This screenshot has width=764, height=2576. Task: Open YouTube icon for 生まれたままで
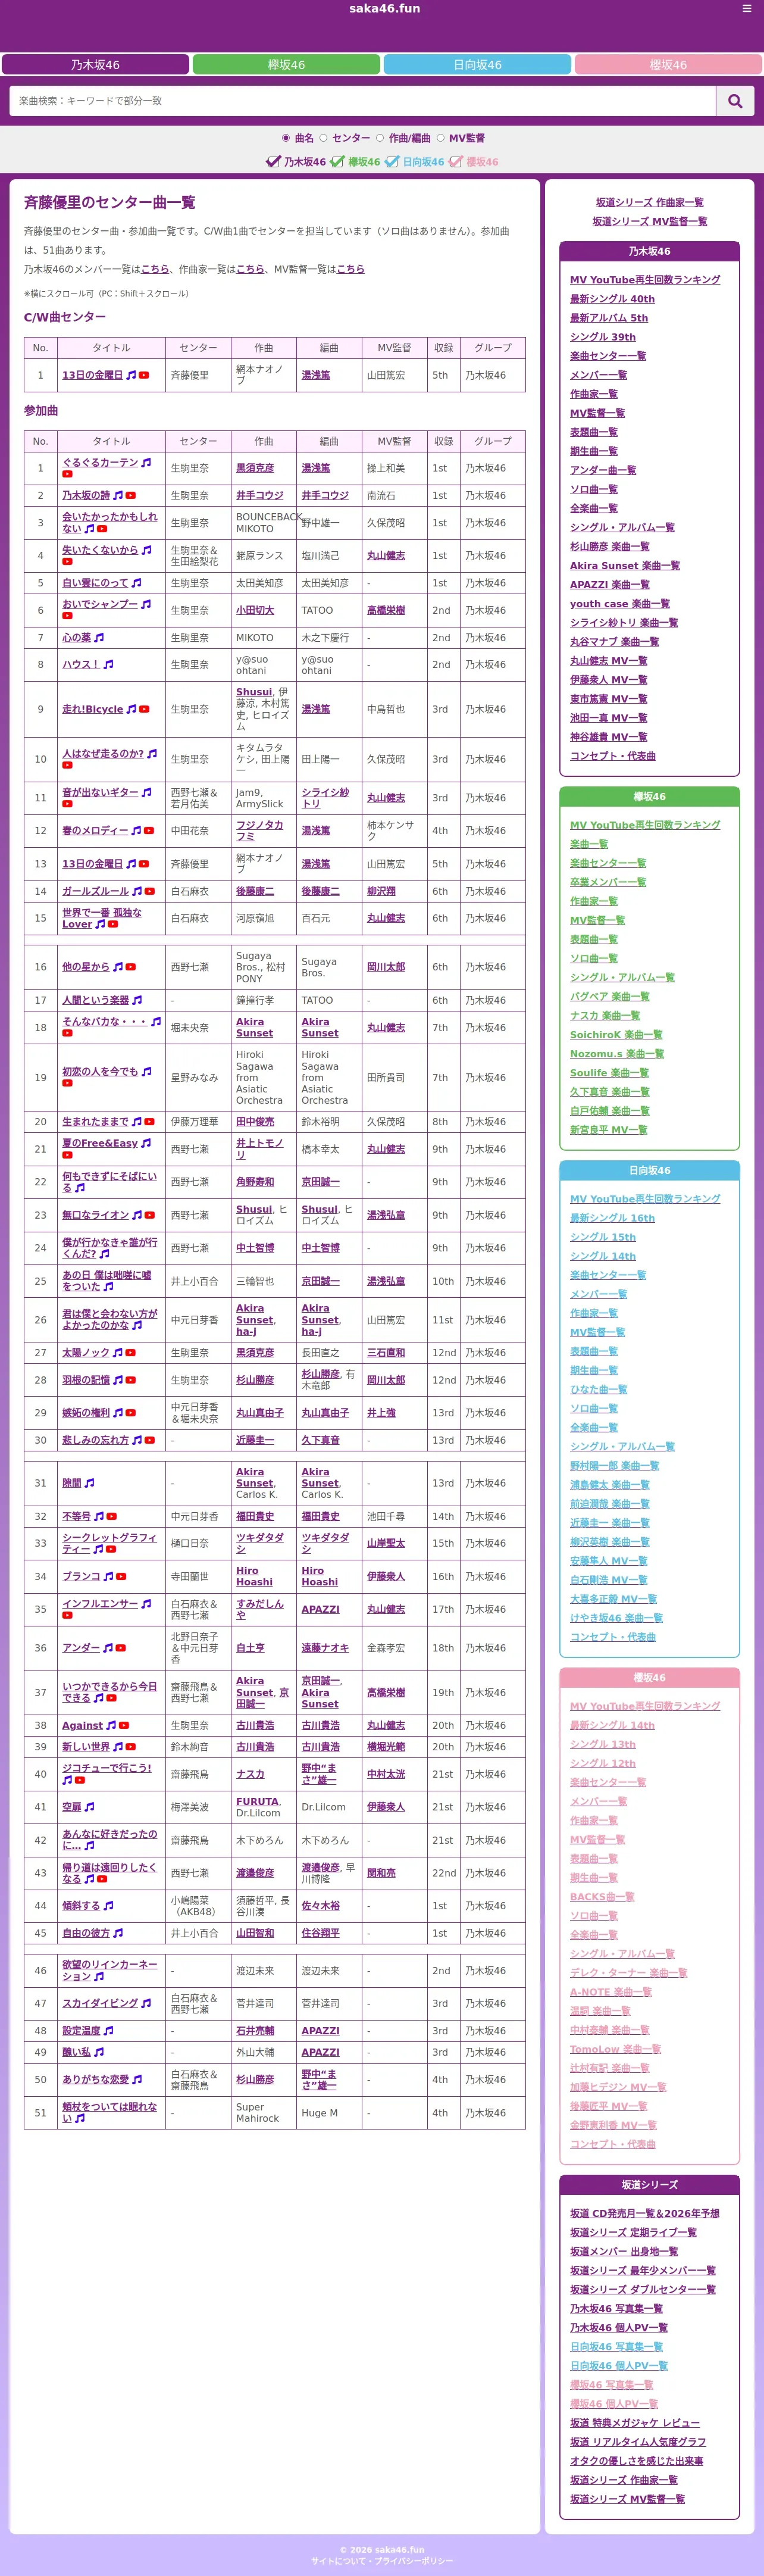coord(150,1122)
